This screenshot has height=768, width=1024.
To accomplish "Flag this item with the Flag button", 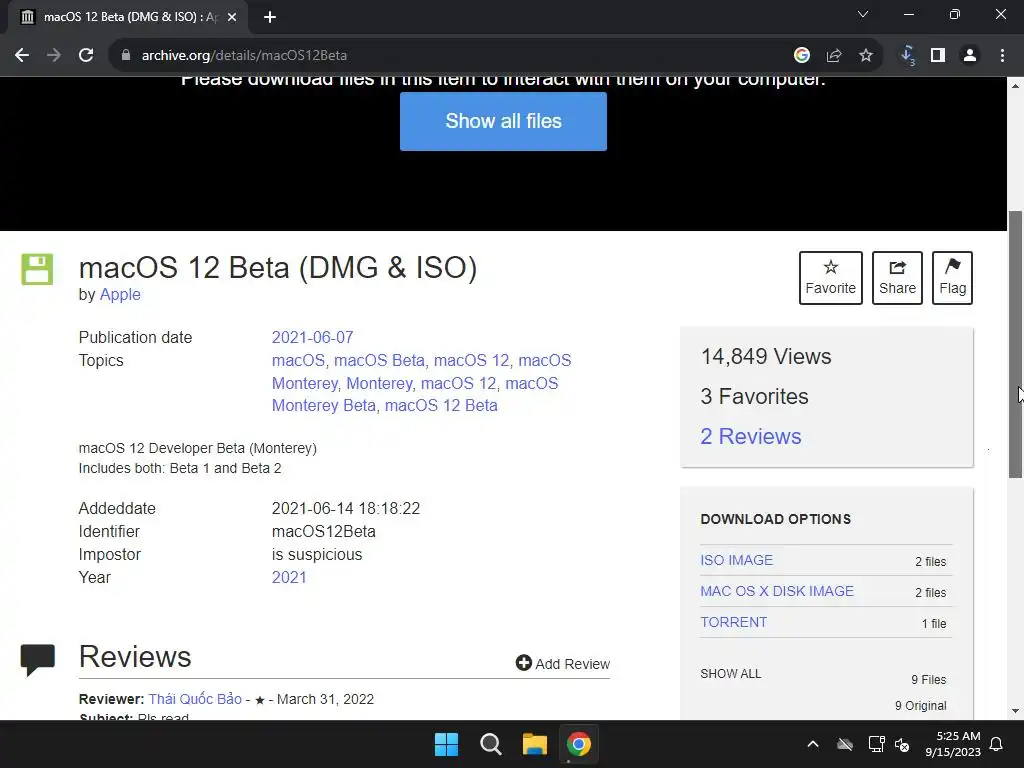I will point(952,278).
